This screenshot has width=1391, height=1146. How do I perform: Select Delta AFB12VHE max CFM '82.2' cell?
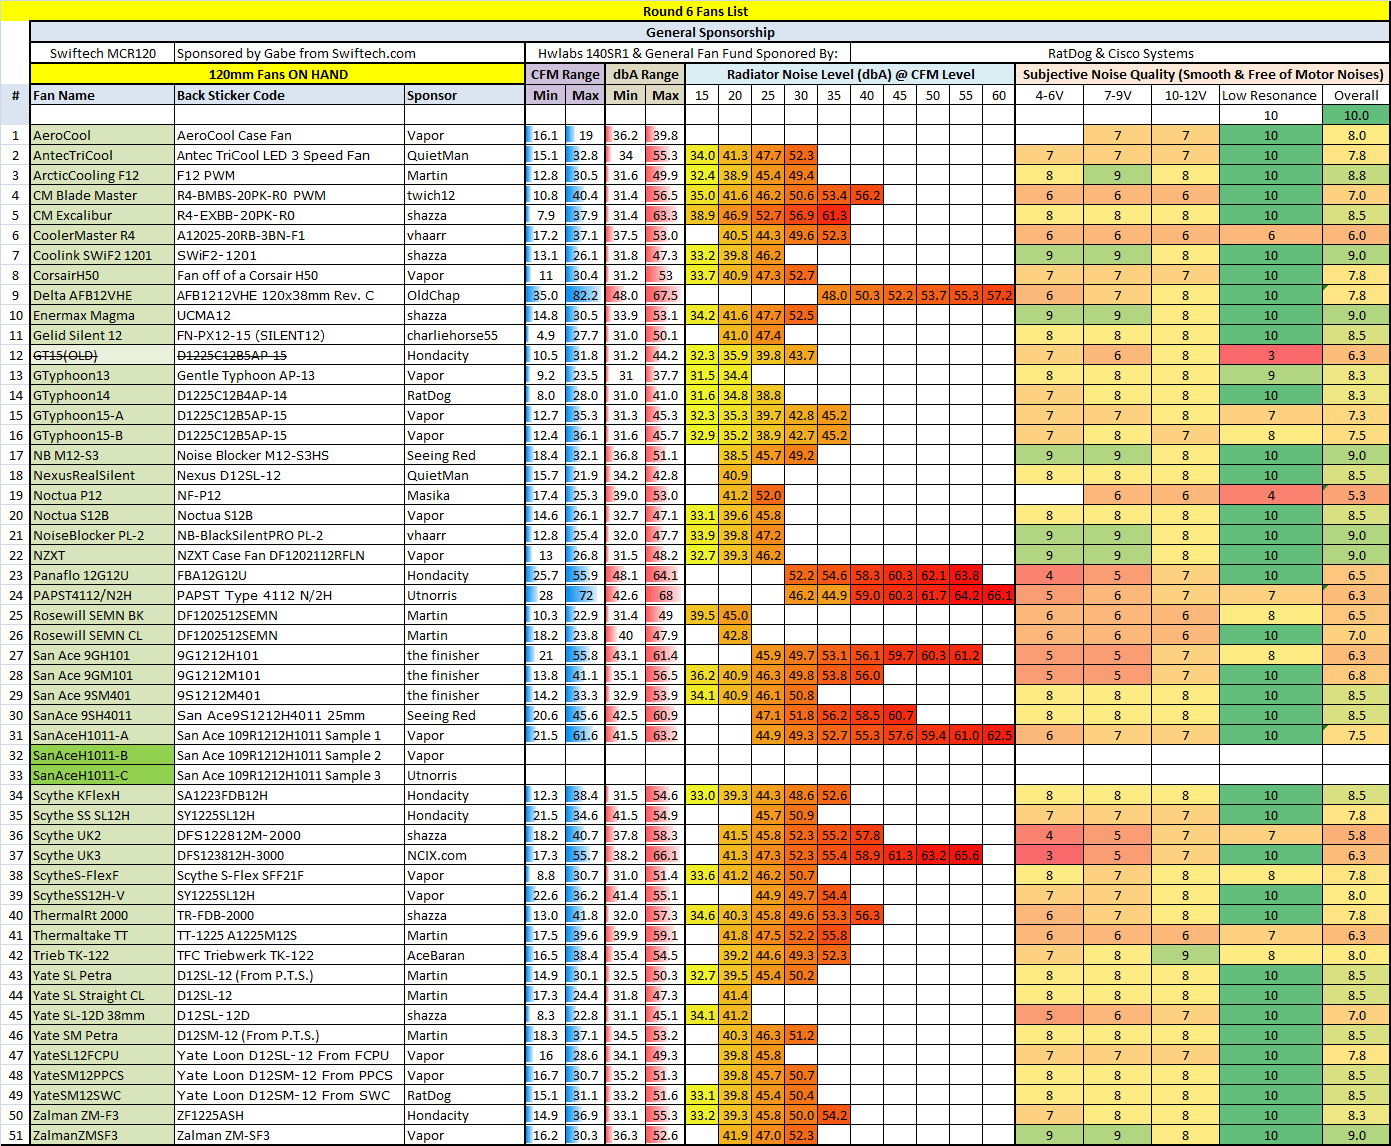coord(585,295)
